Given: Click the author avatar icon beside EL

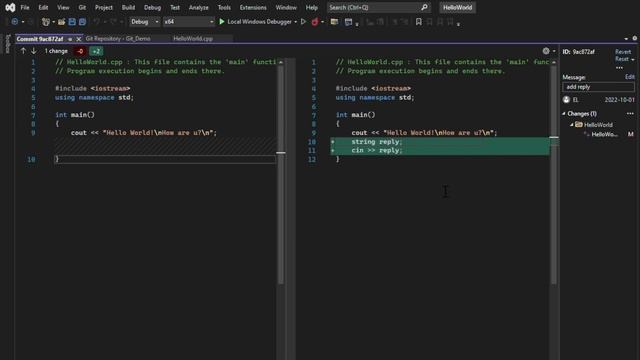Looking at the screenshot, I should tap(566, 100).
